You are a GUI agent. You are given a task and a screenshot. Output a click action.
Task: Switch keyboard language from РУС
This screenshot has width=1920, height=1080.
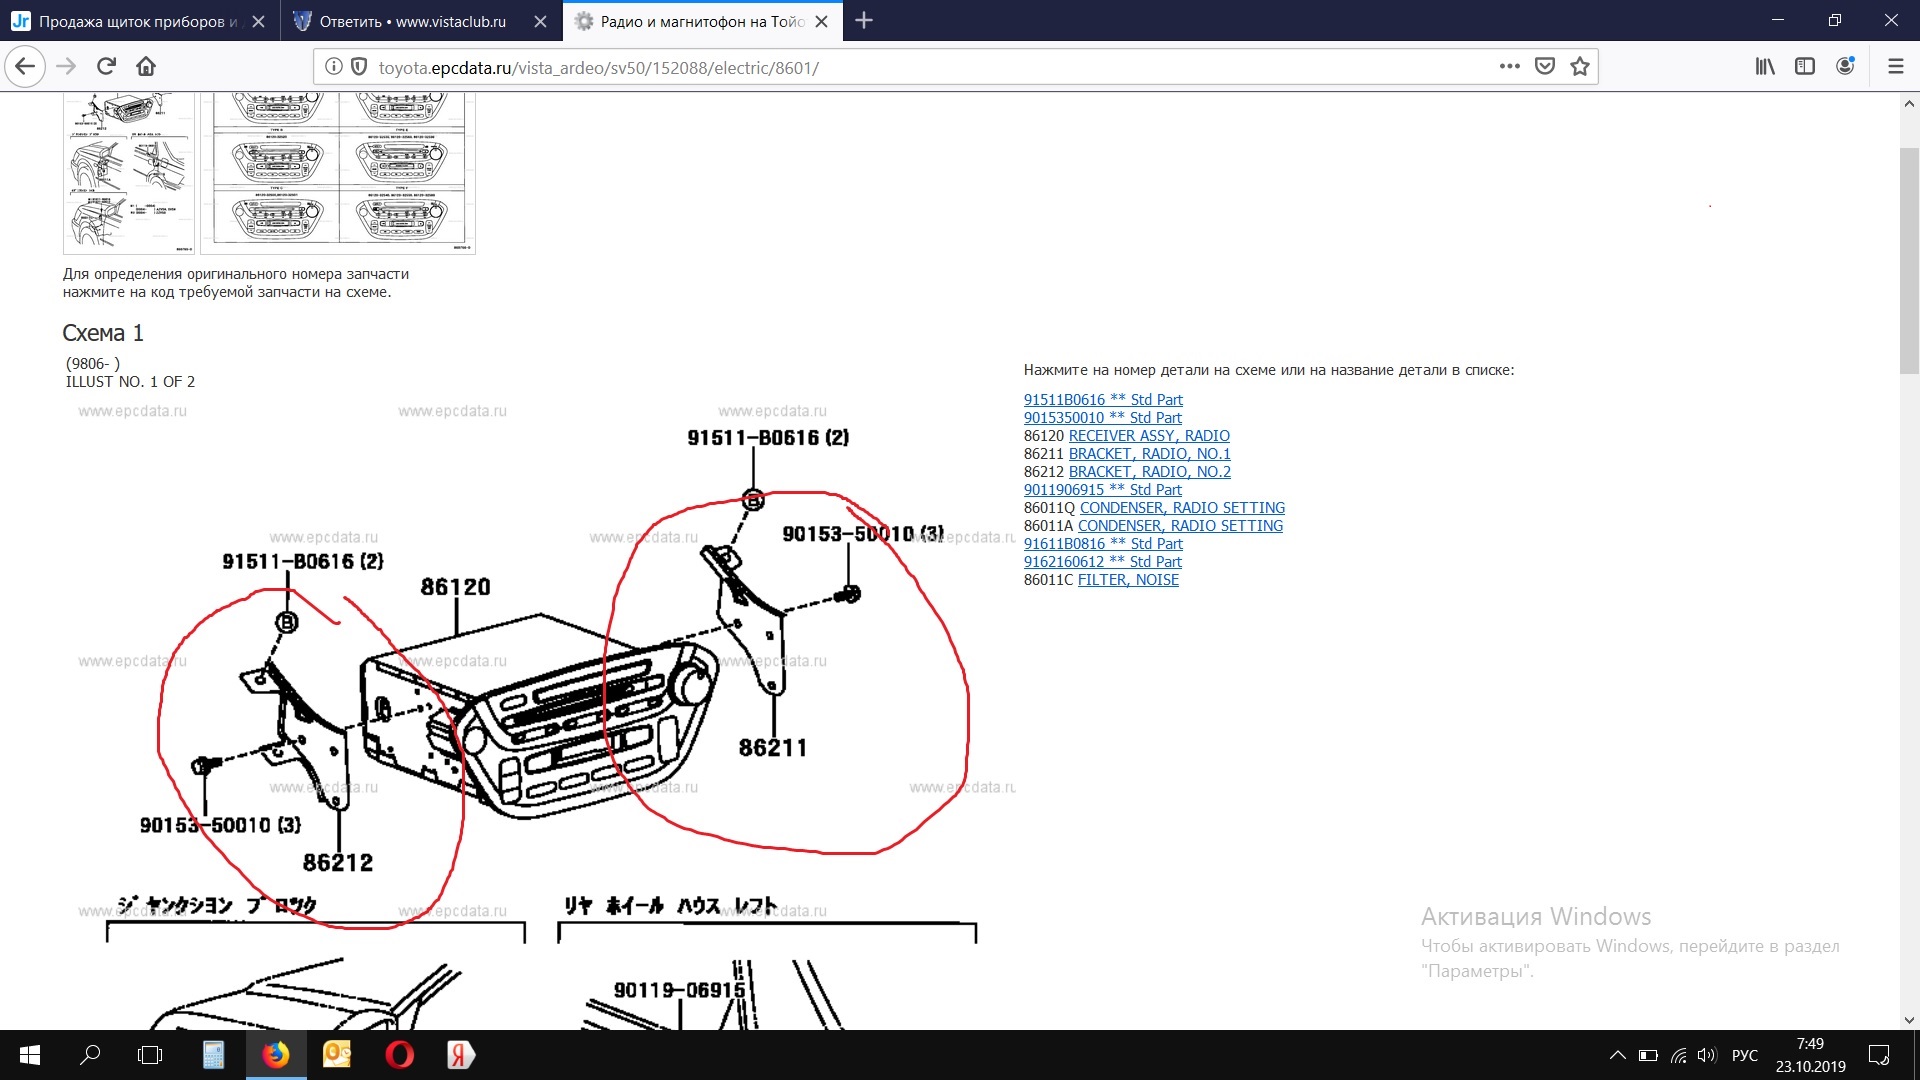tap(1744, 1055)
